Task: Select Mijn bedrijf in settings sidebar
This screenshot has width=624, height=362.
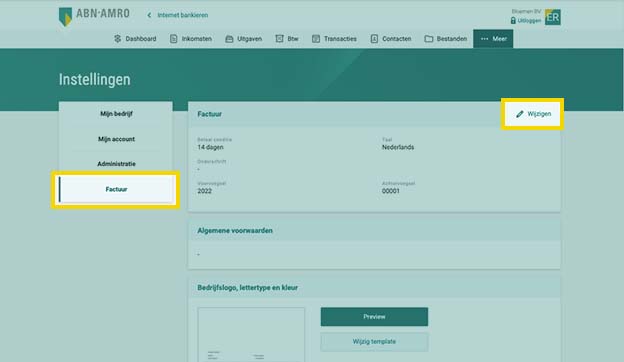Action: point(116,114)
